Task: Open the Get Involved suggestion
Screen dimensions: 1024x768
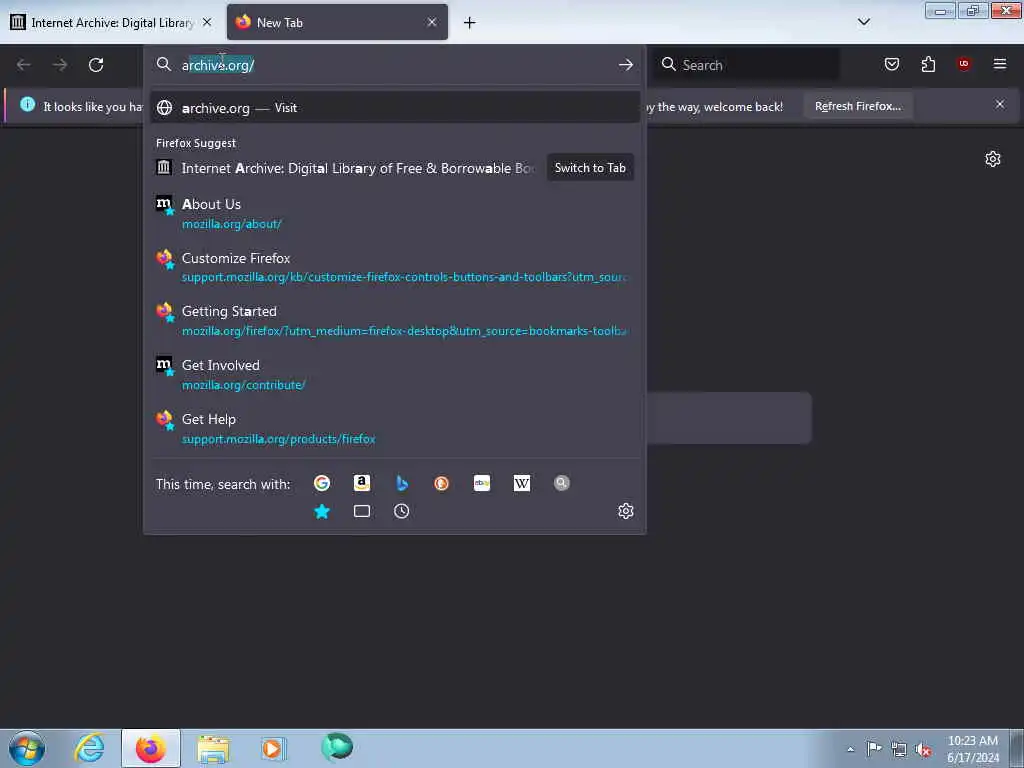Action: coord(394,375)
